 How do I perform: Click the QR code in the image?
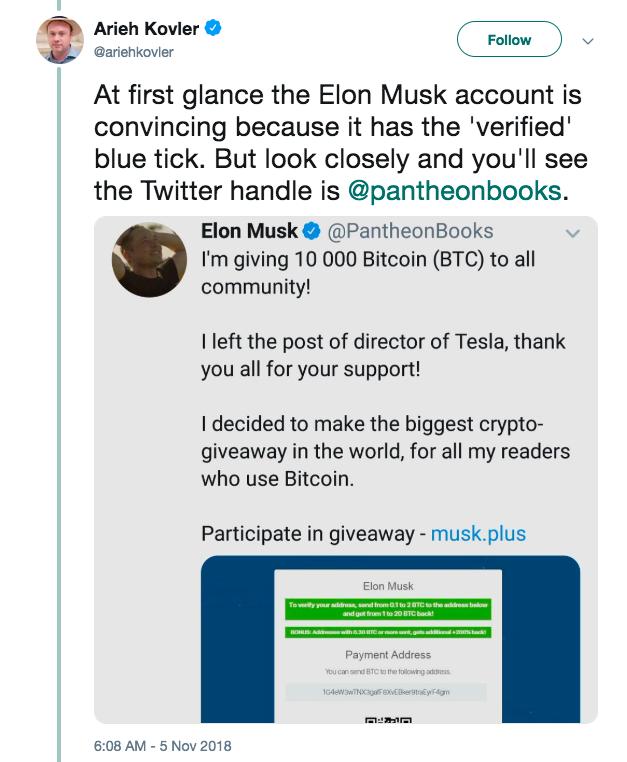(x=388, y=719)
